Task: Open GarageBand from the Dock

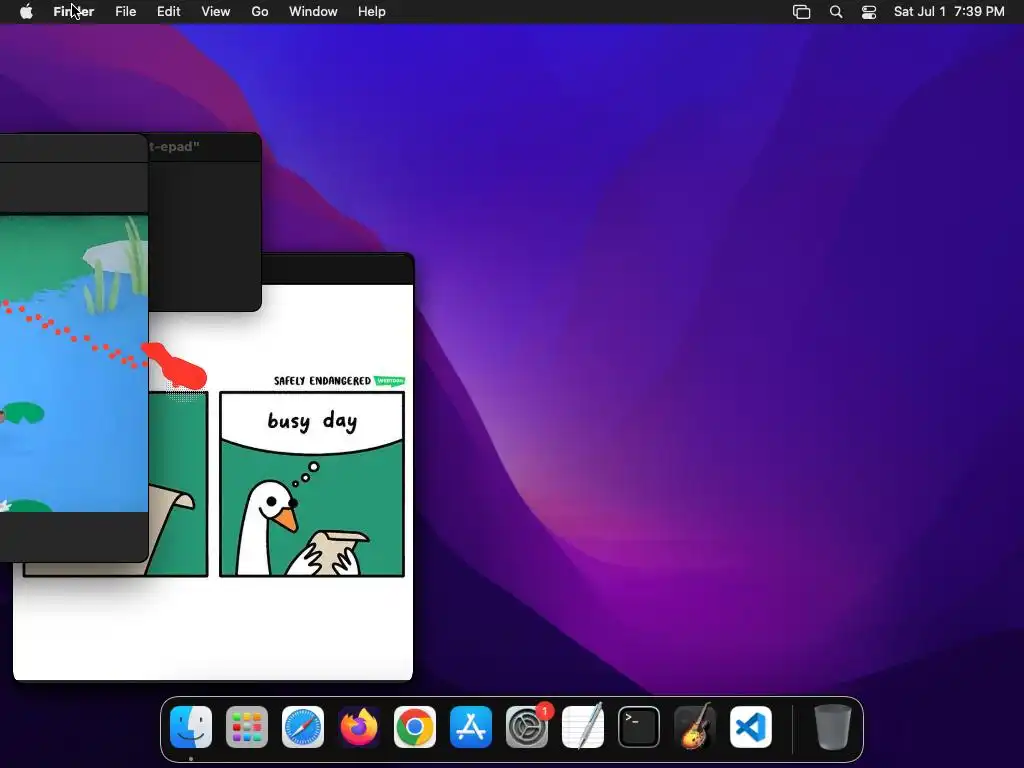Action: [x=695, y=727]
